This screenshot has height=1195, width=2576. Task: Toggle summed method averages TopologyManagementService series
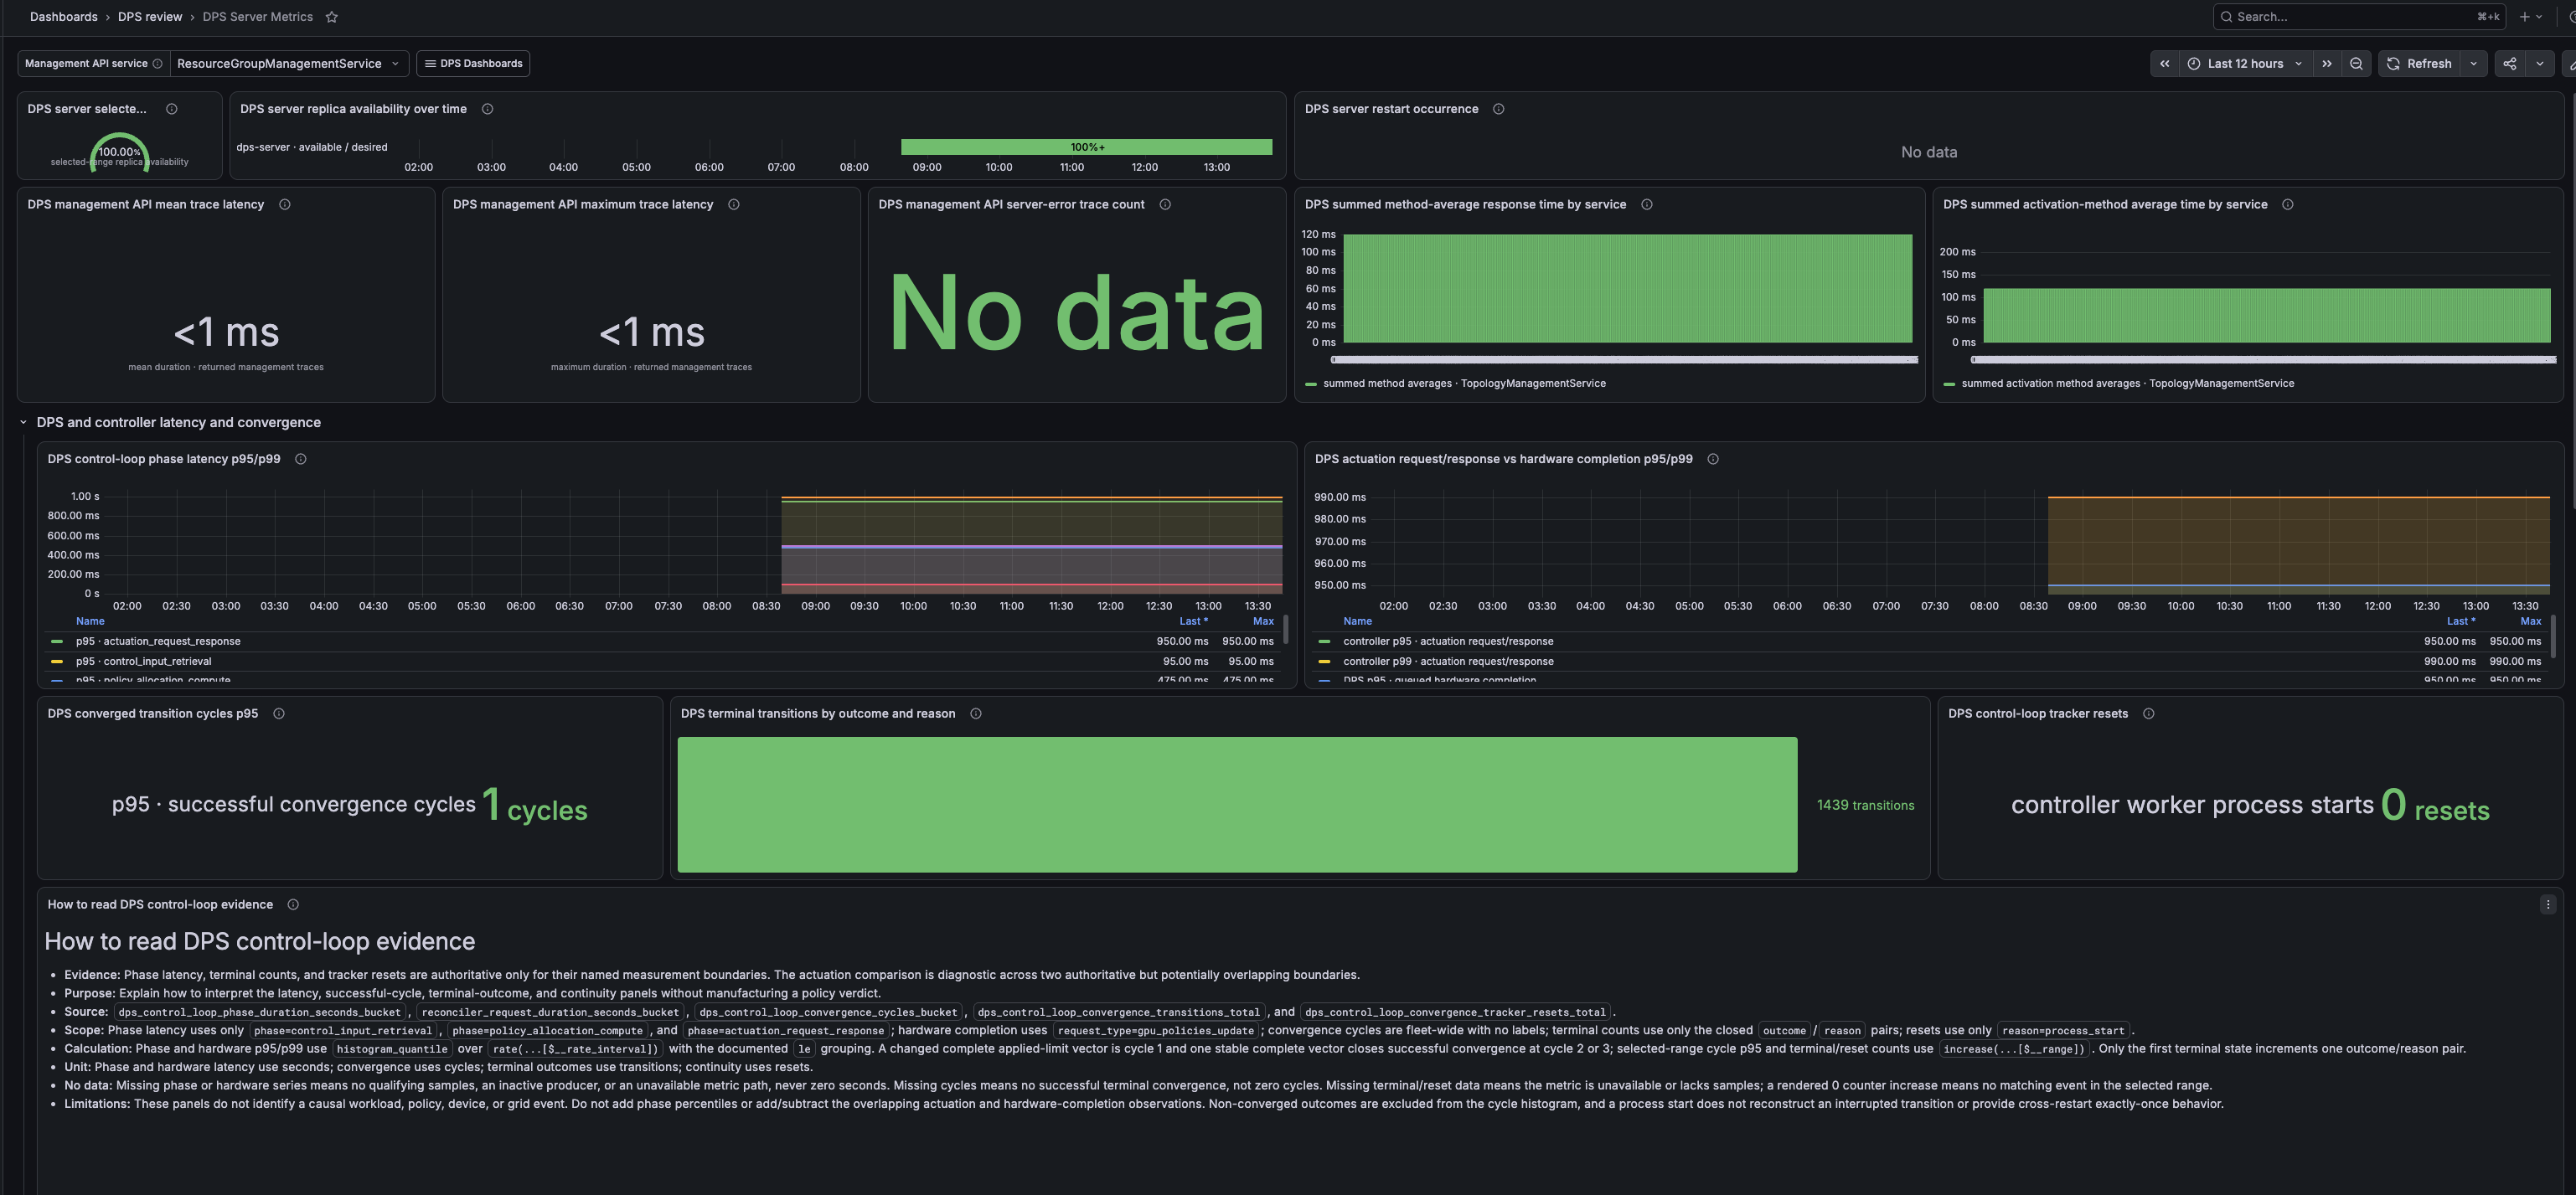pos(1464,384)
